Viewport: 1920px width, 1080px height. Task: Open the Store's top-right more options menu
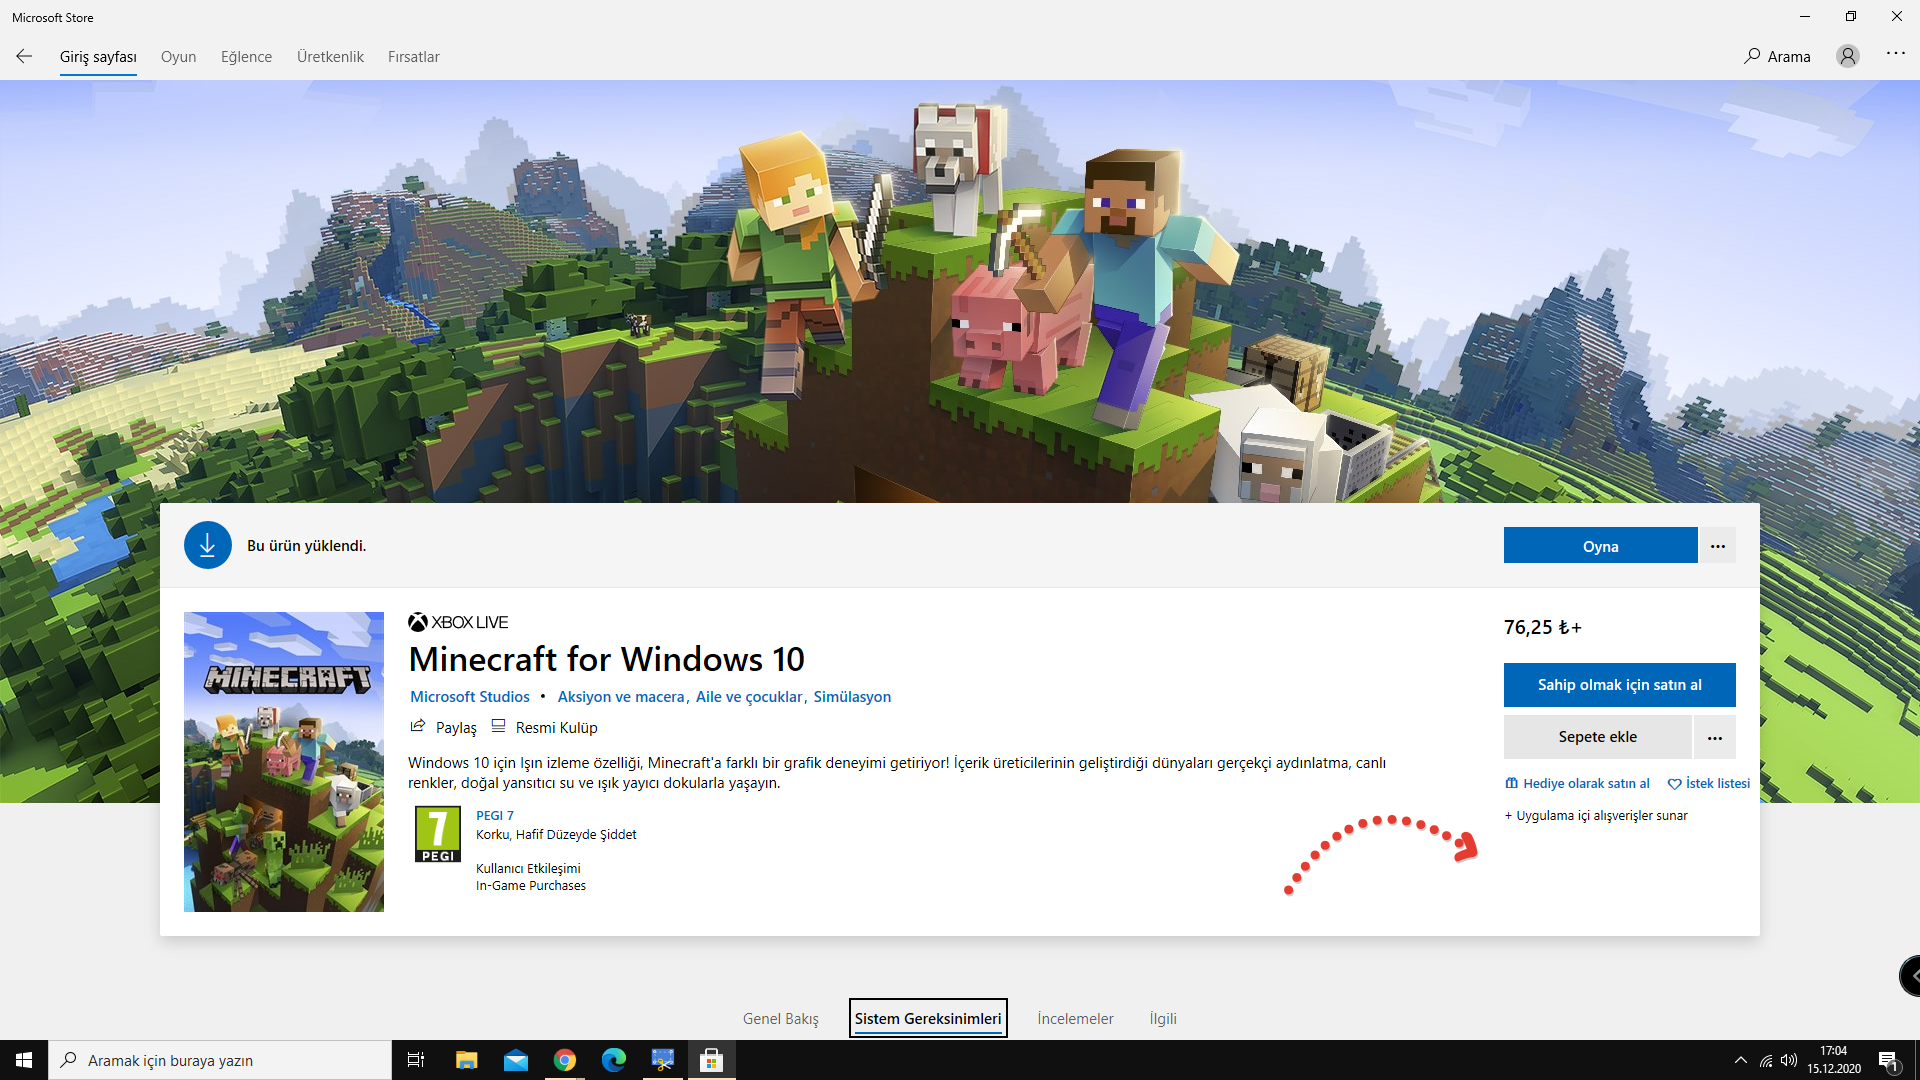(x=1895, y=54)
